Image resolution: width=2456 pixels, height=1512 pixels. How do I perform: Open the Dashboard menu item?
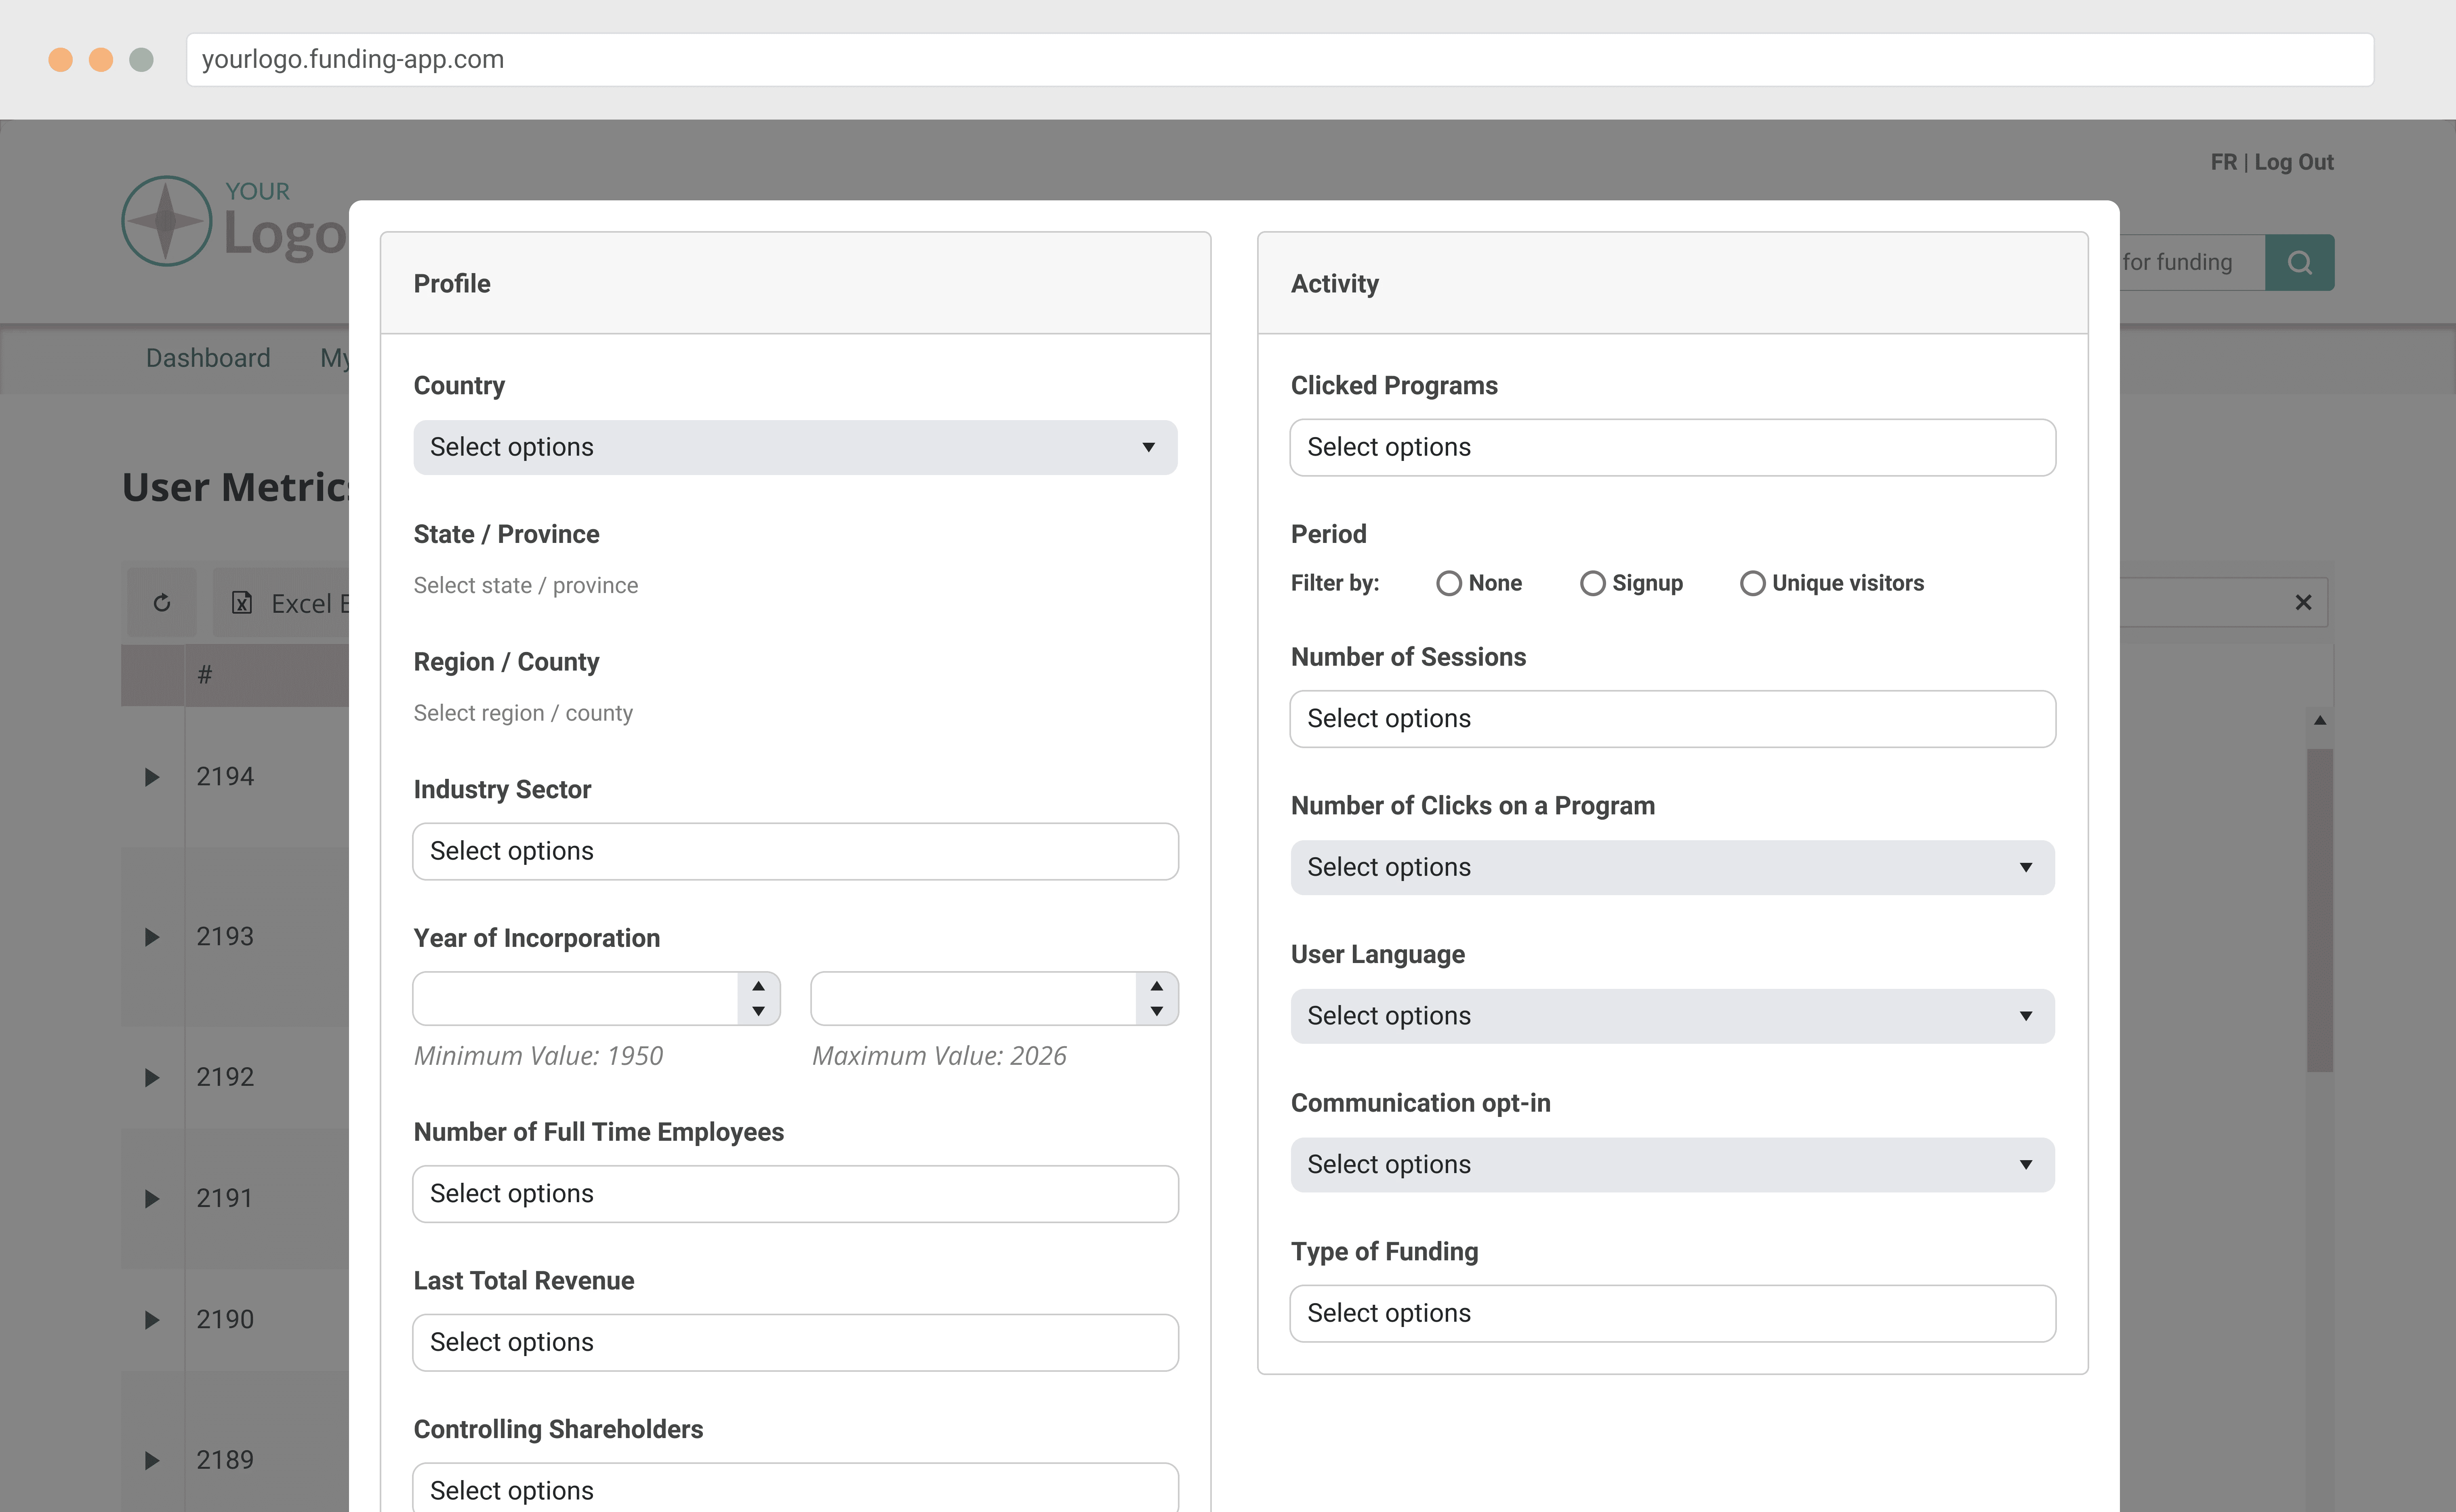208,358
